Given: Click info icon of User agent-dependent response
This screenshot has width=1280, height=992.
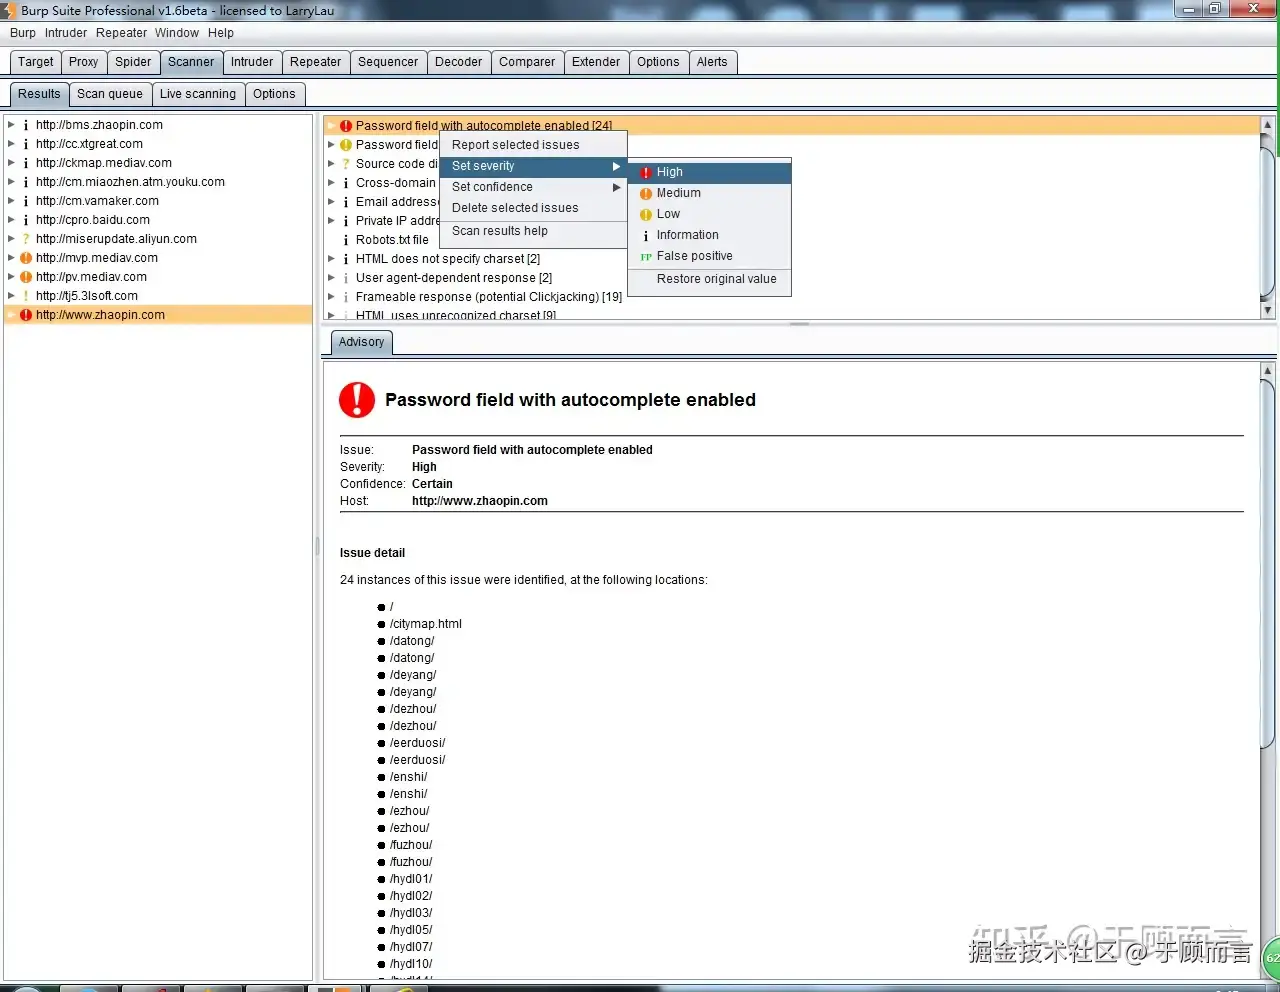Looking at the screenshot, I should (346, 278).
